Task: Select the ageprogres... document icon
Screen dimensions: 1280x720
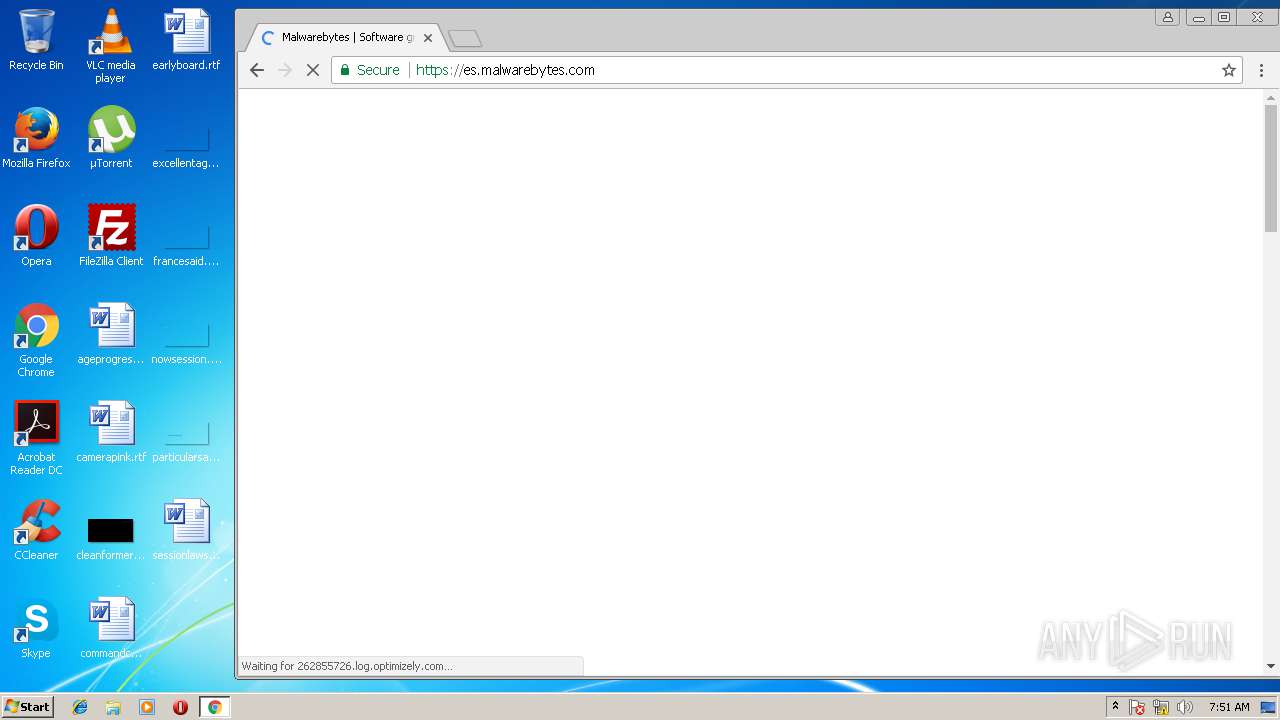Action: click(111, 335)
